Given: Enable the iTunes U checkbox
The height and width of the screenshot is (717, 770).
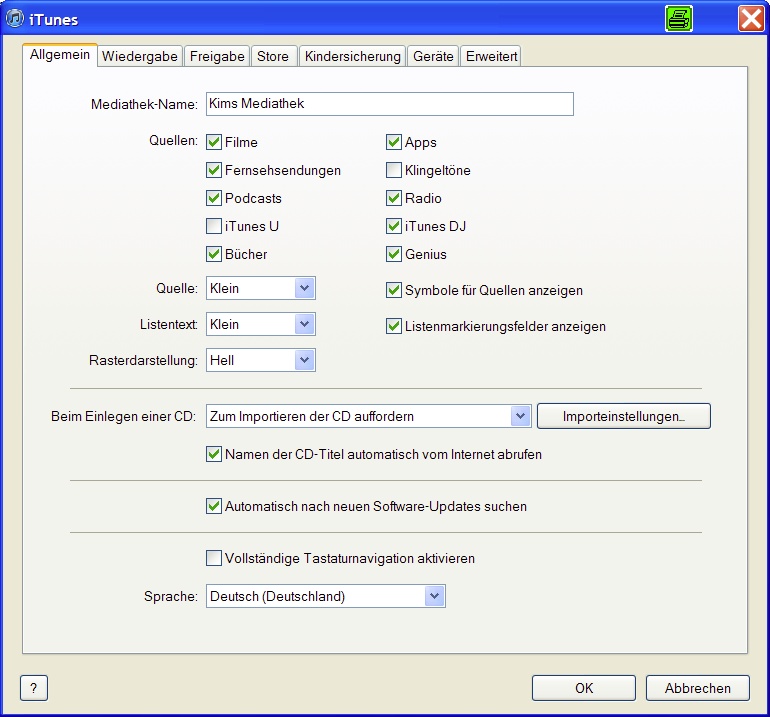Looking at the screenshot, I should coord(214,227).
